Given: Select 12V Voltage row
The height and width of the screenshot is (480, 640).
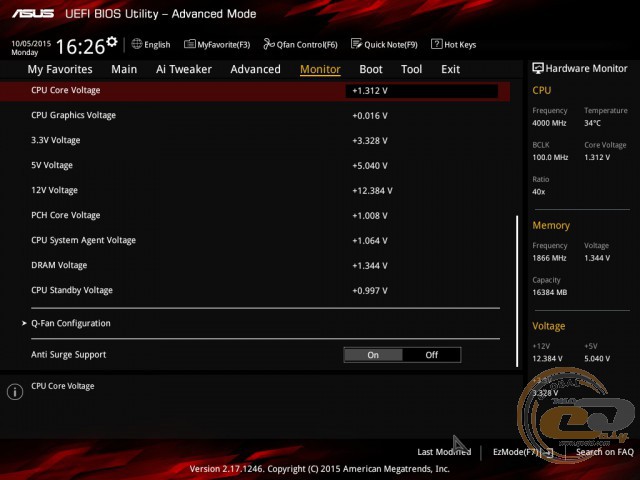Looking at the screenshot, I should [255, 190].
